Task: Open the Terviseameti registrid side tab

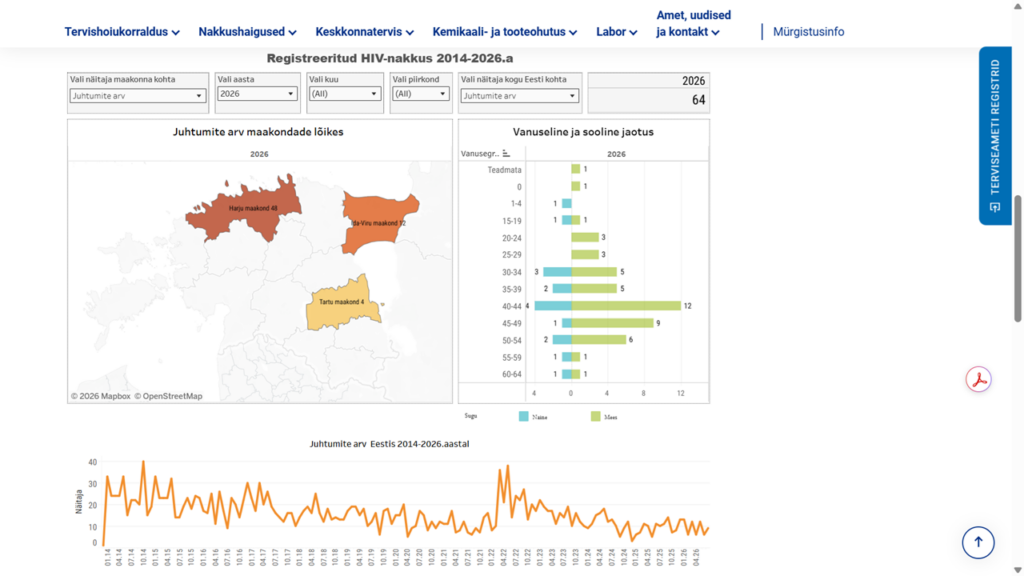Action: click(995, 136)
